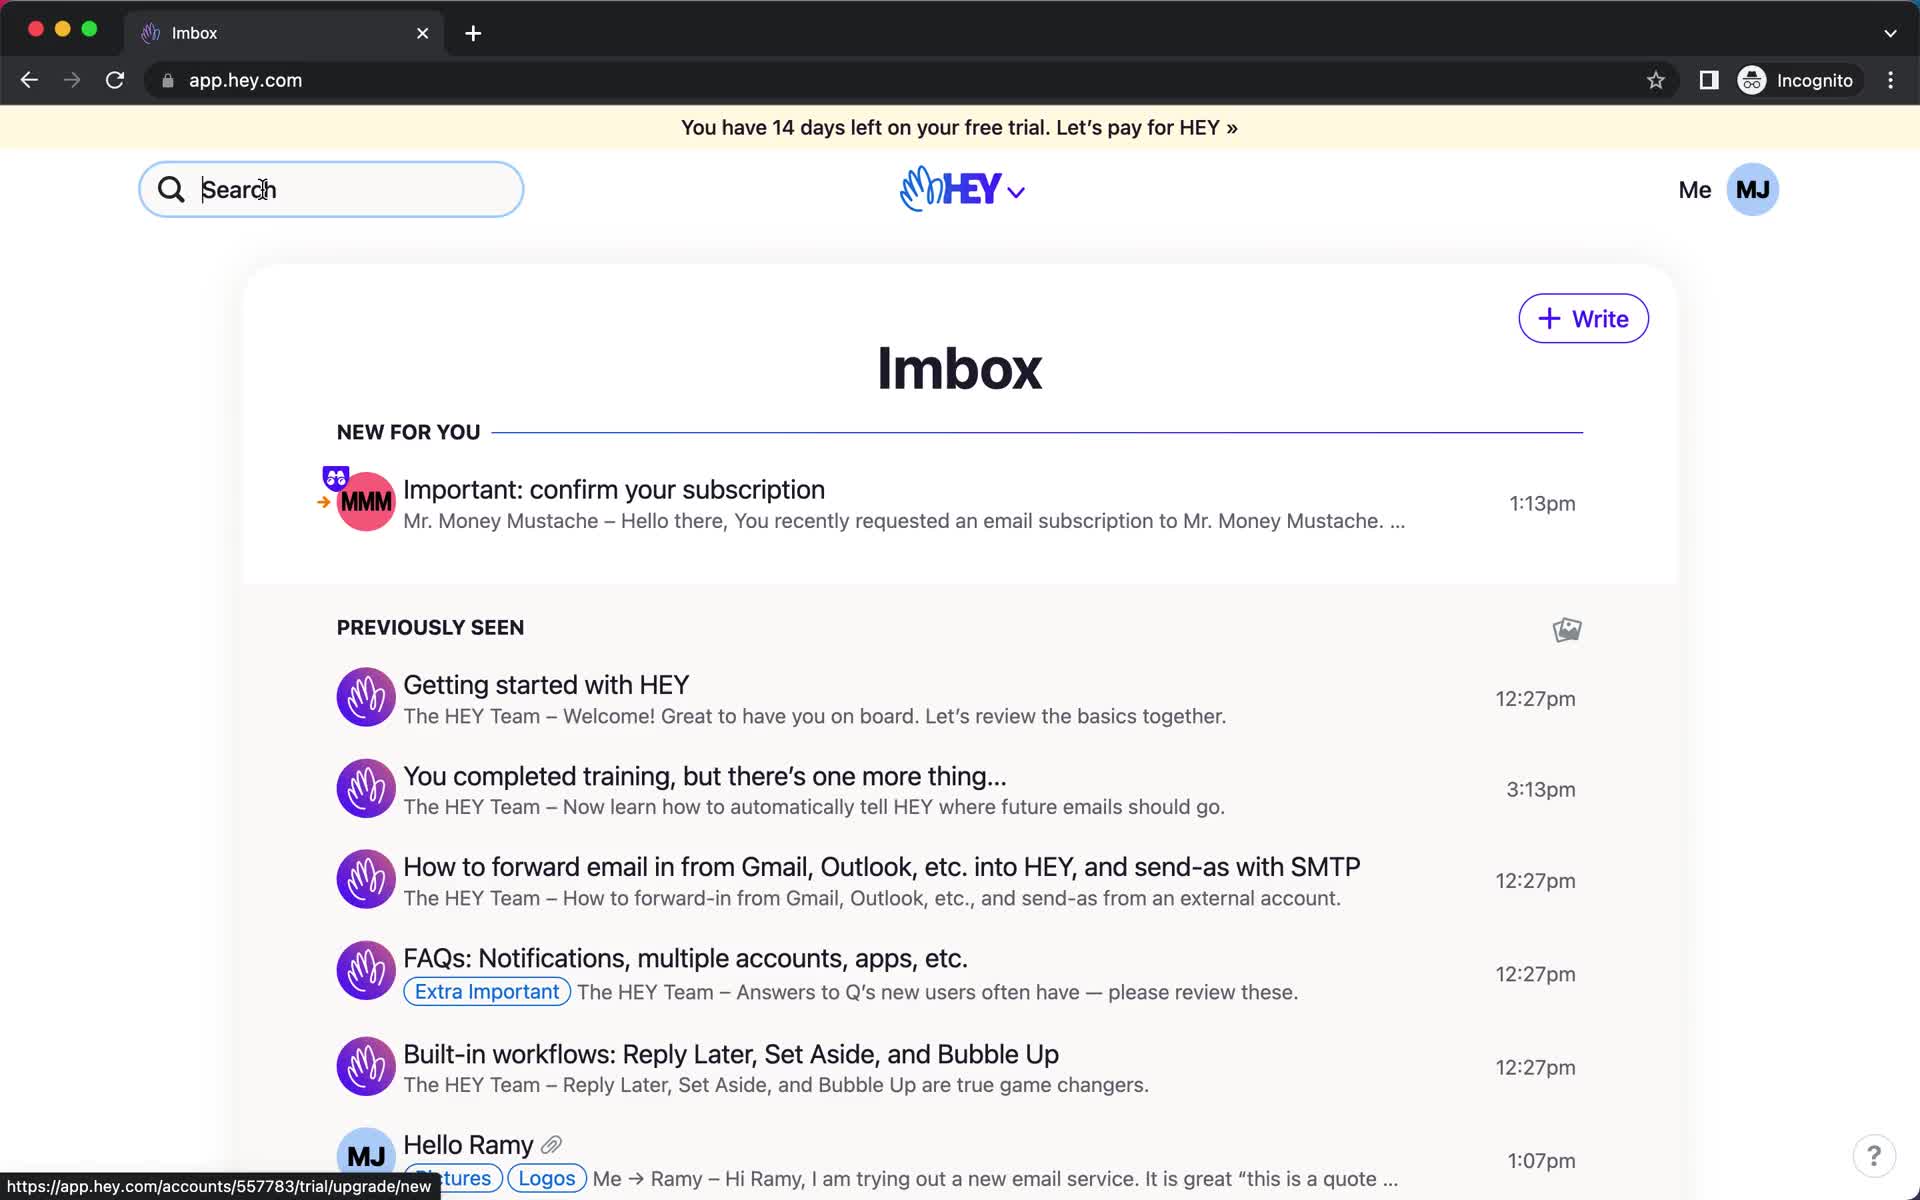1920x1200 pixels.
Task: Click the Logos label tag
Action: coord(546,1178)
